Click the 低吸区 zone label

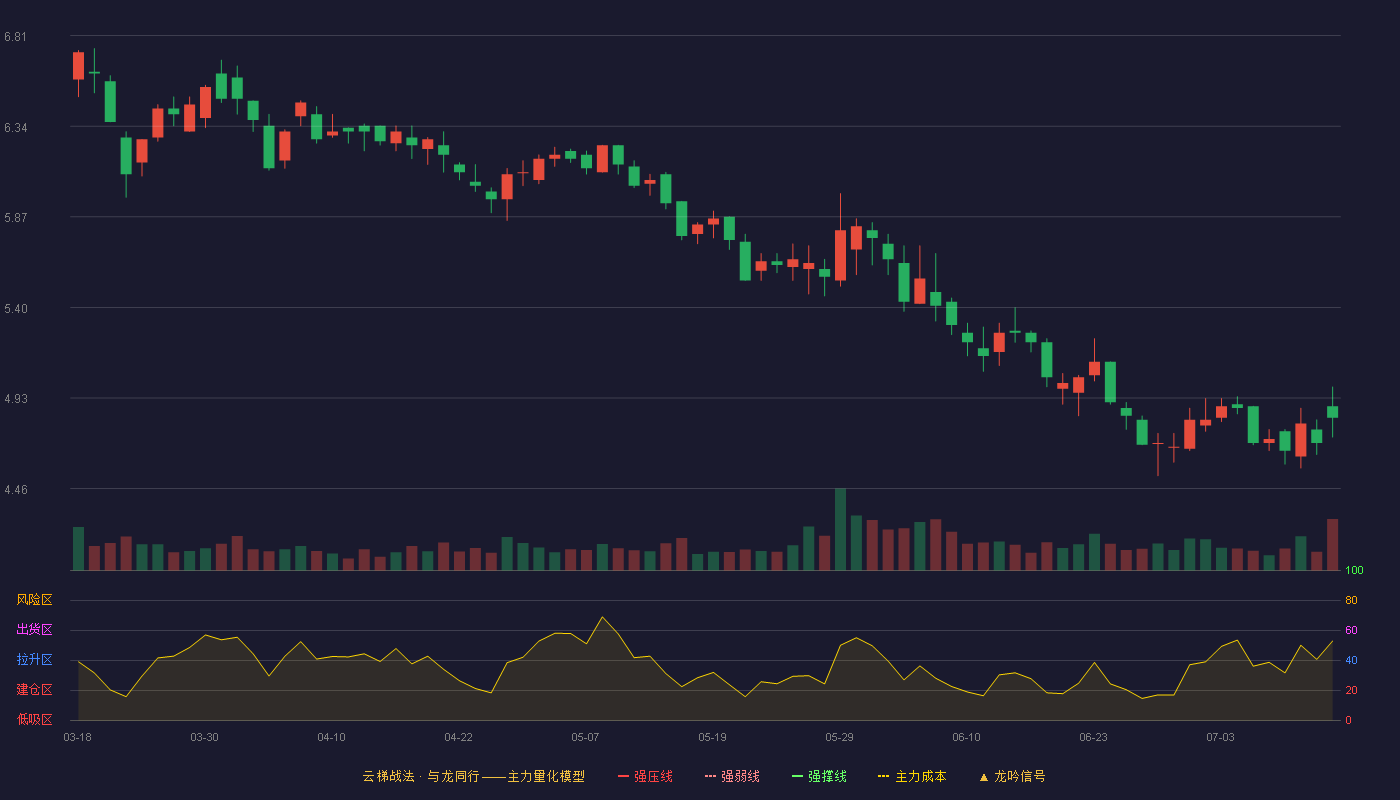pos(34,720)
